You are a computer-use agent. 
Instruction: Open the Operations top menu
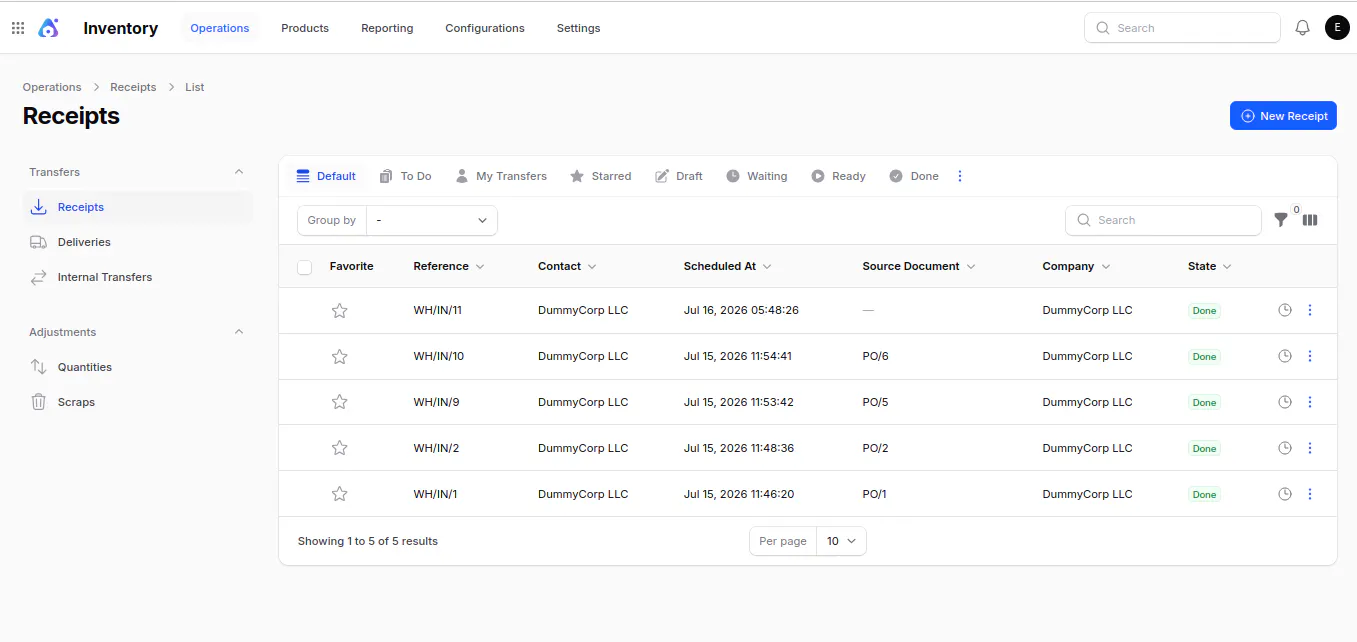click(x=220, y=28)
